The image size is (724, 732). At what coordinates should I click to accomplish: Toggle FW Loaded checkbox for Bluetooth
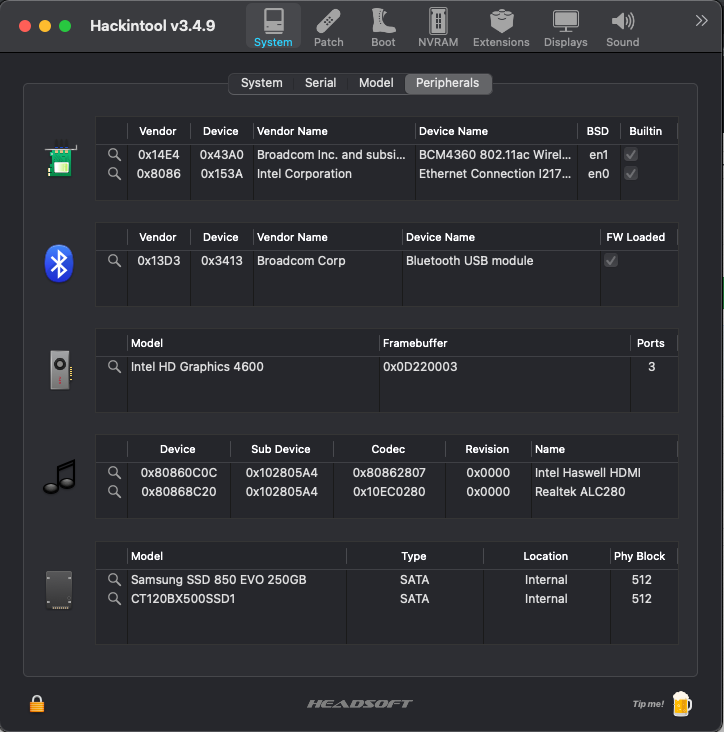point(611,260)
